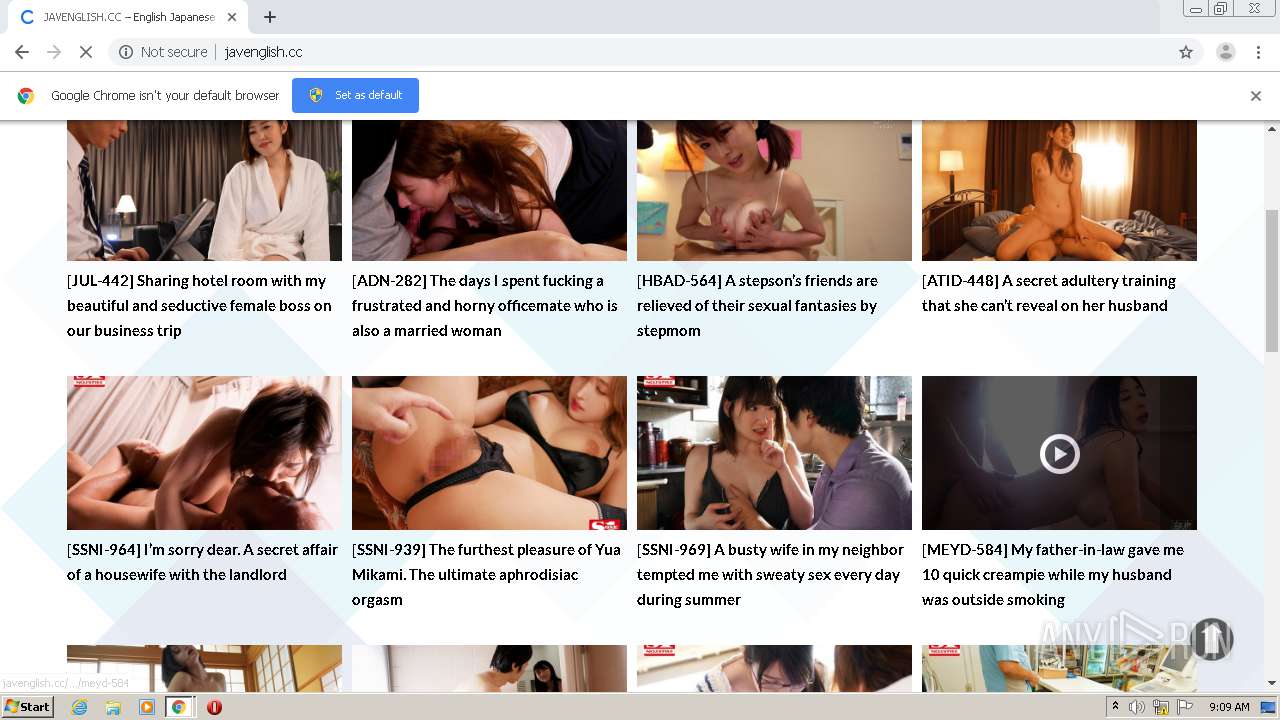
Task: Dismiss the default browser infobar
Action: (1256, 96)
